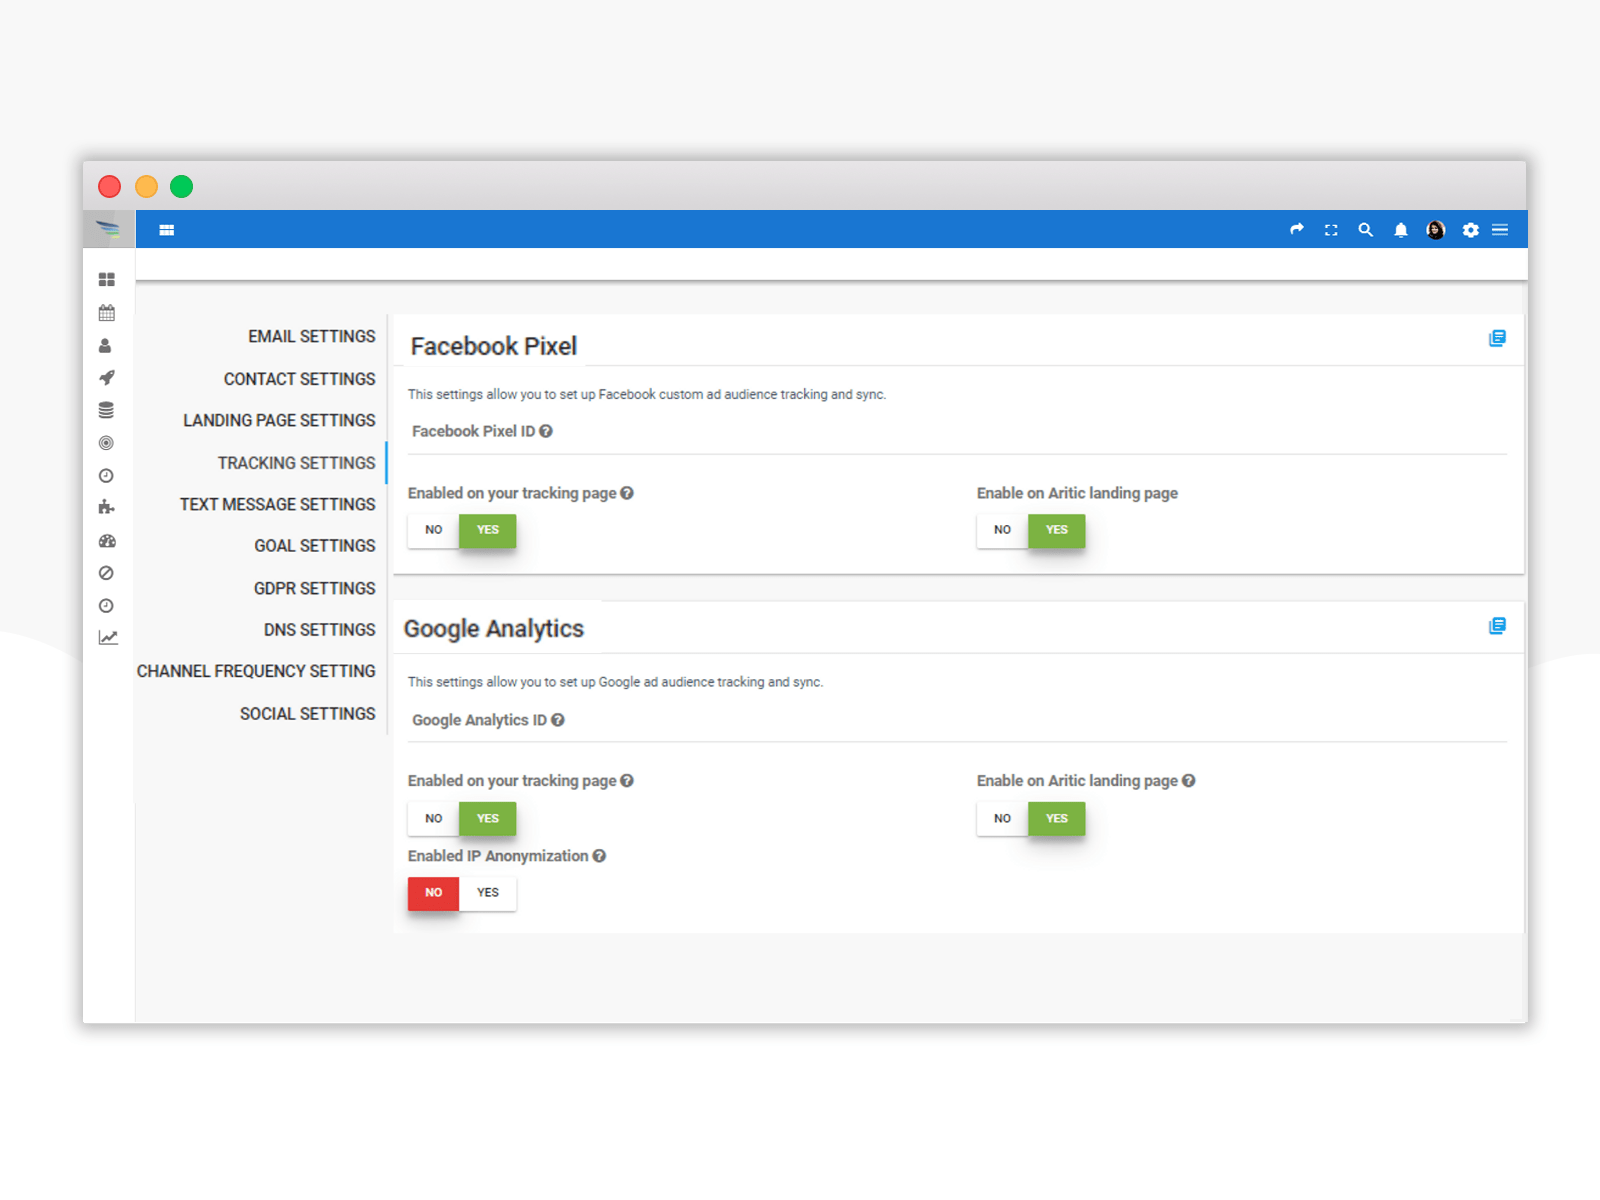
Task: Click the Google ad audience description text
Action: (616, 682)
